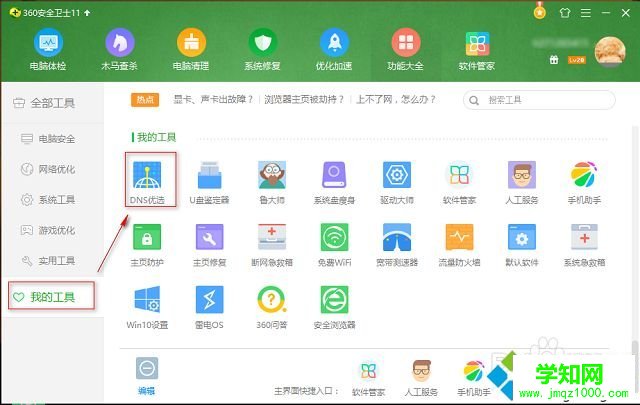Click the vertical scrollbar thumb

(635, 348)
